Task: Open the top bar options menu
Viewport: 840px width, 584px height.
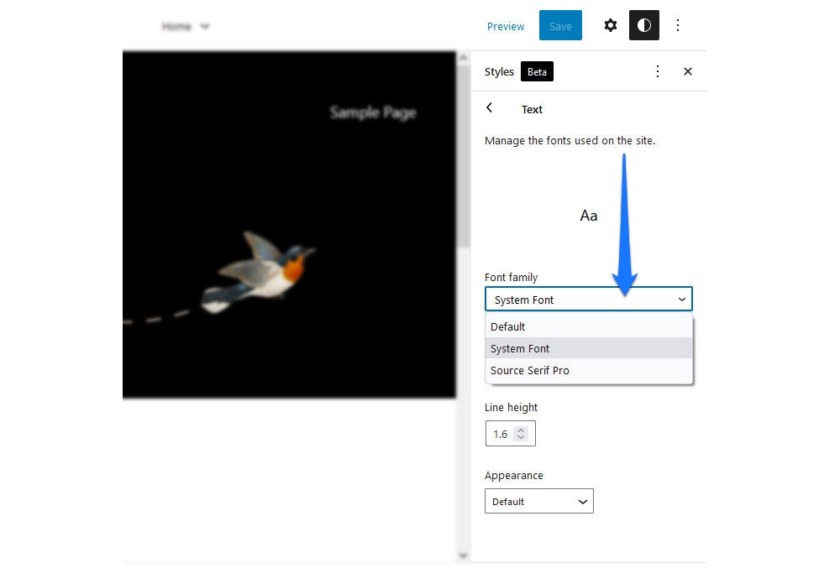Action: pos(678,25)
